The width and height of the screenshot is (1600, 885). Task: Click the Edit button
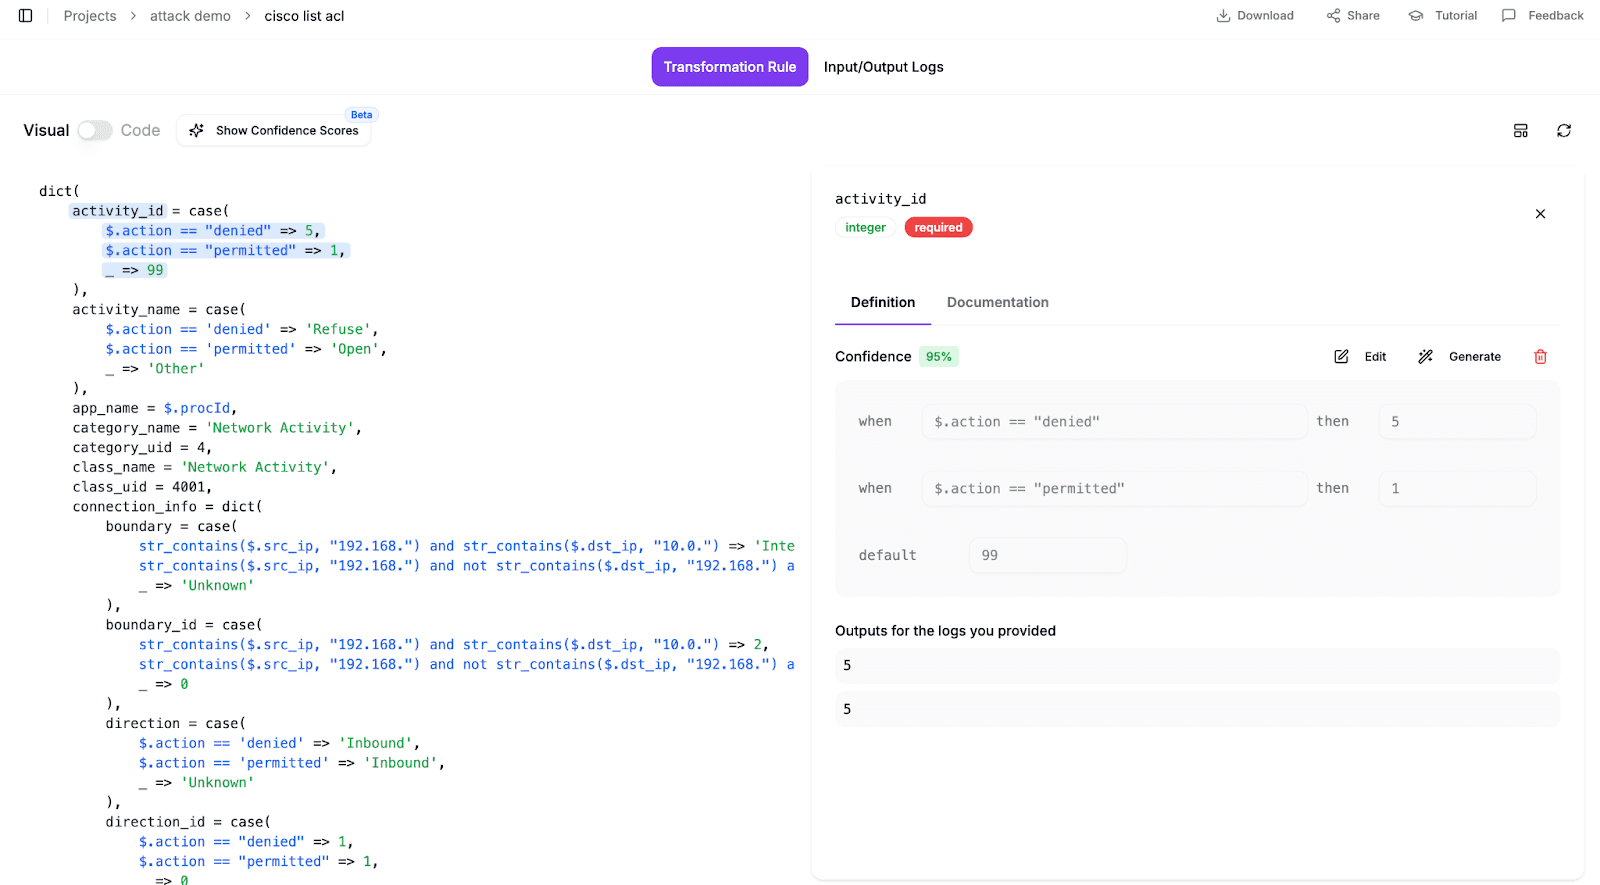pyautogui.click(x=1361, y=357)
